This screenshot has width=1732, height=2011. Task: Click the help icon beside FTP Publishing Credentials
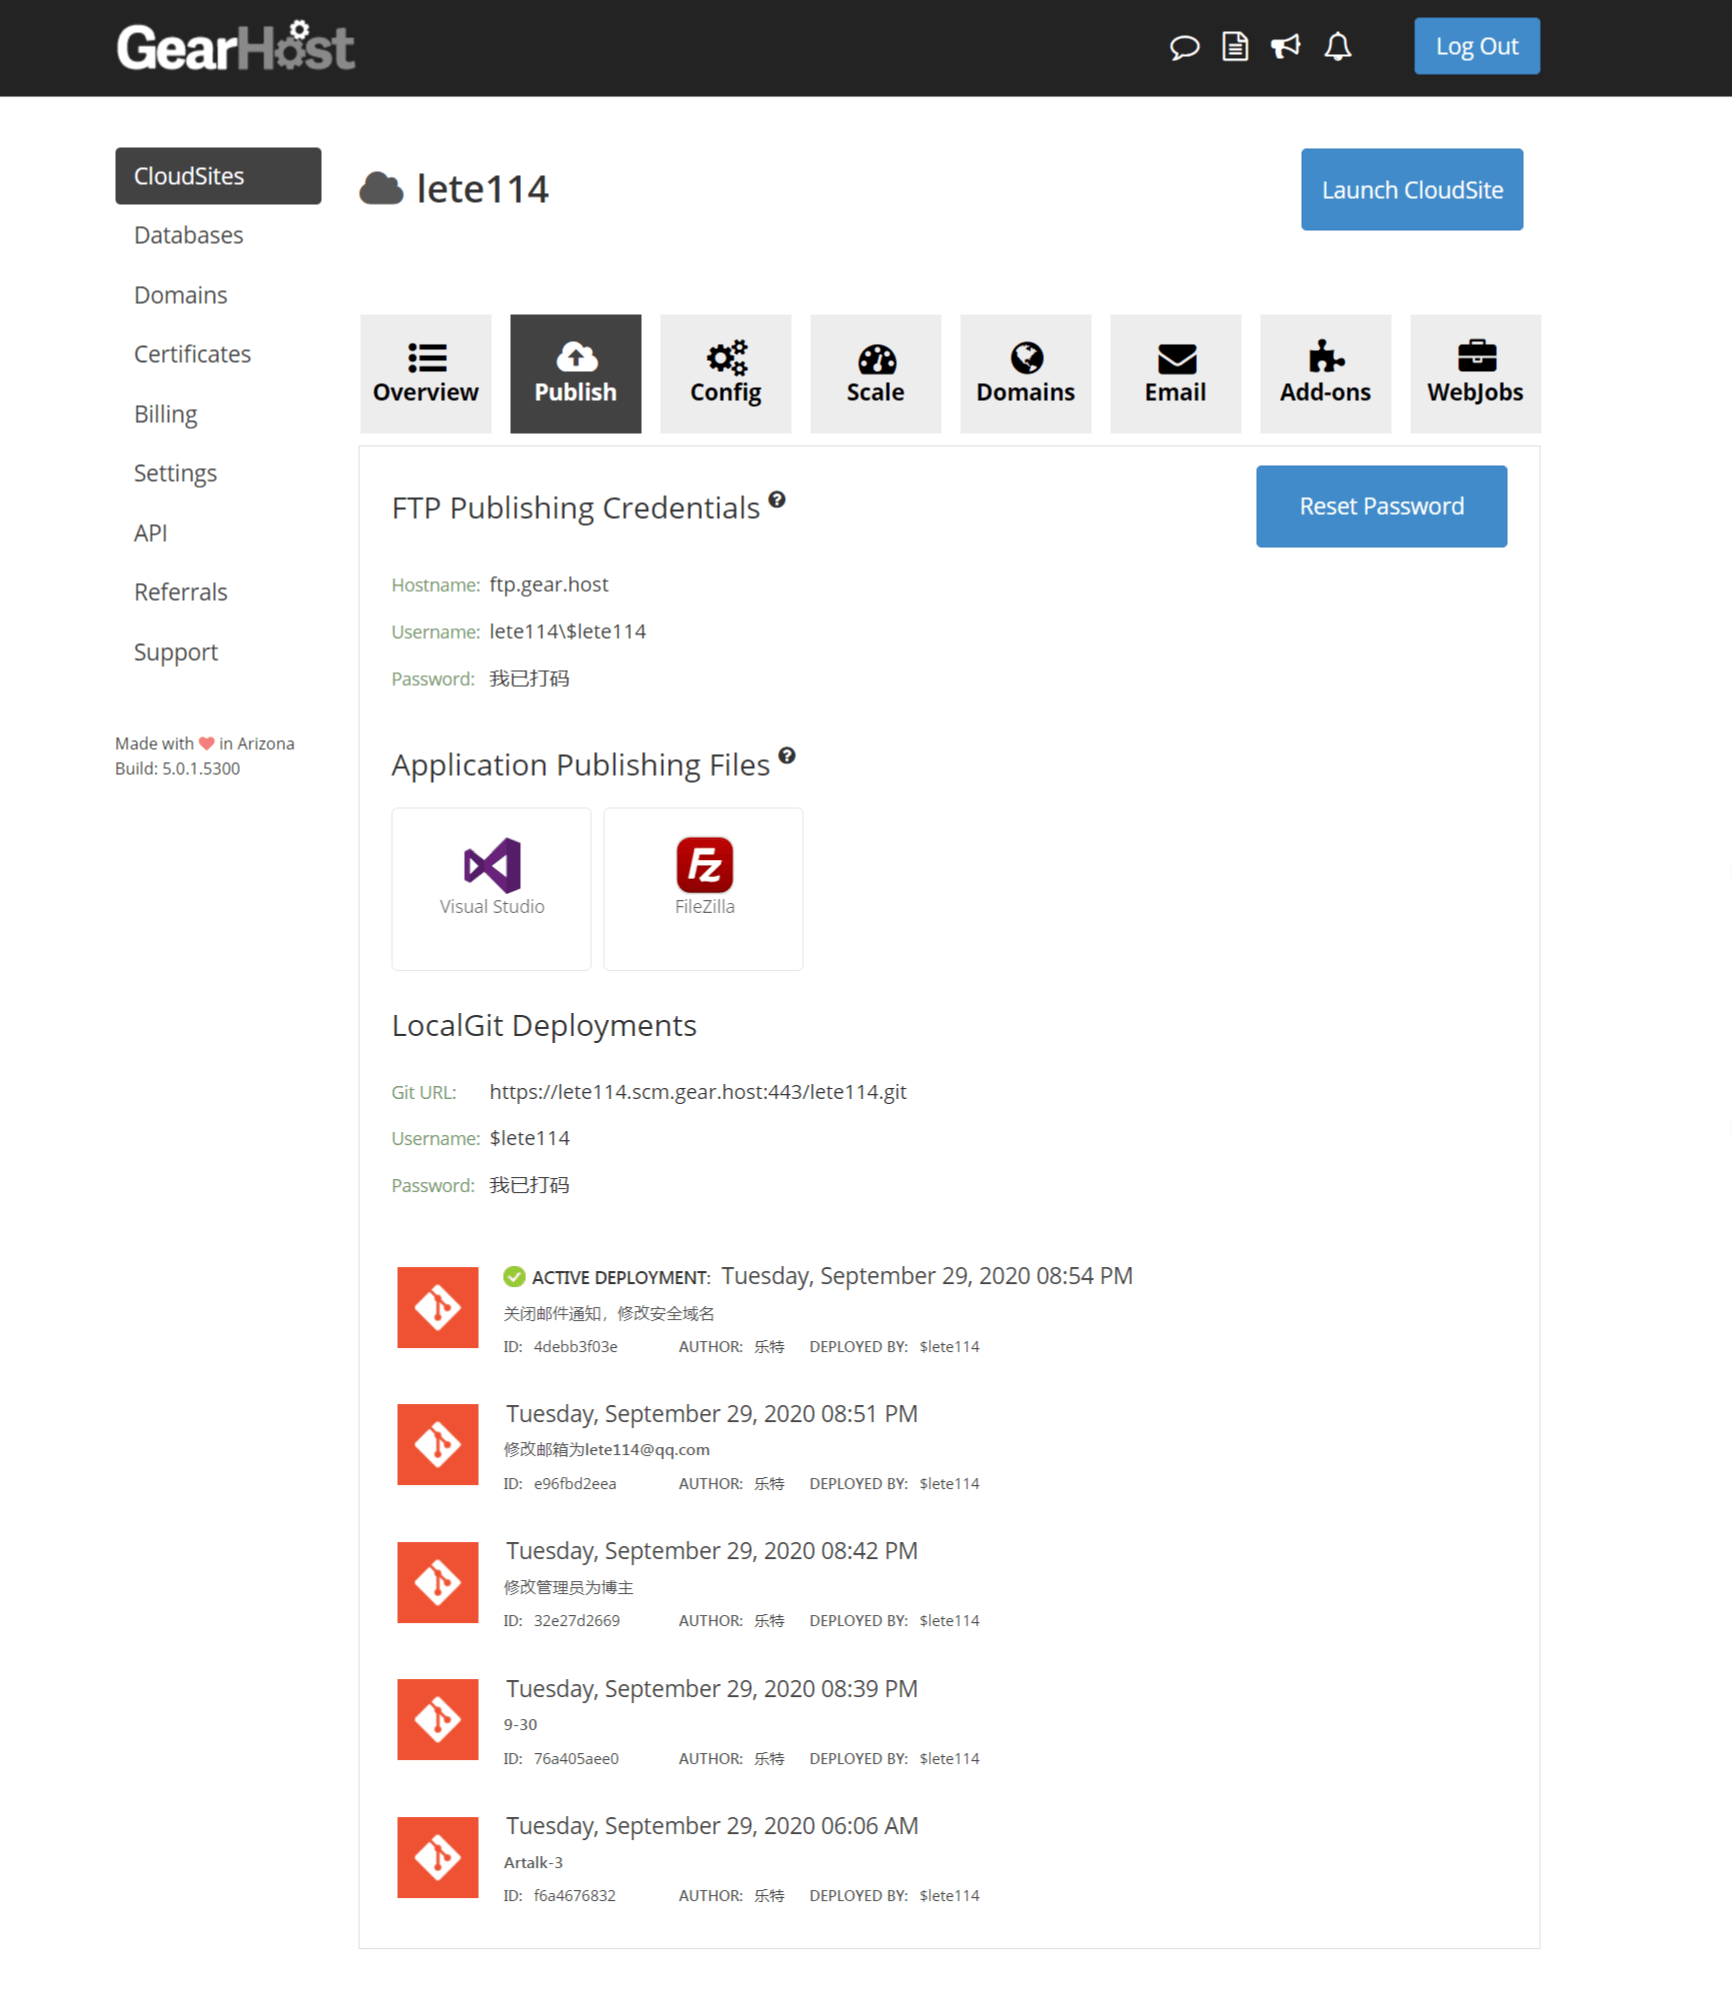coord(777,500)
